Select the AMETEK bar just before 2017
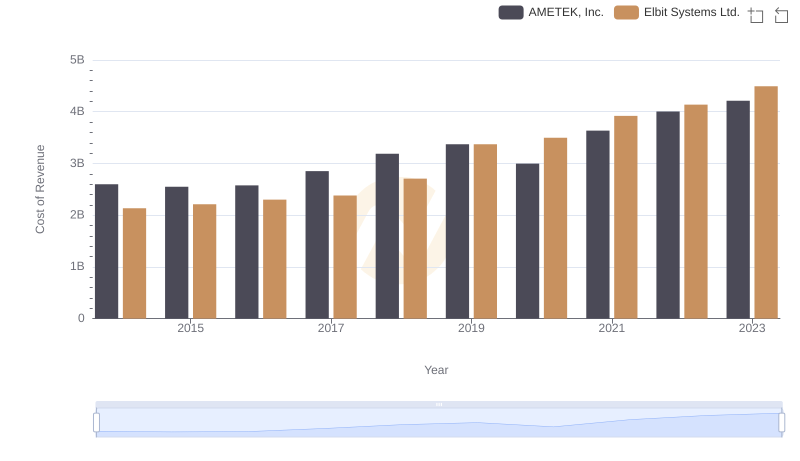 (x=317, y=245)
